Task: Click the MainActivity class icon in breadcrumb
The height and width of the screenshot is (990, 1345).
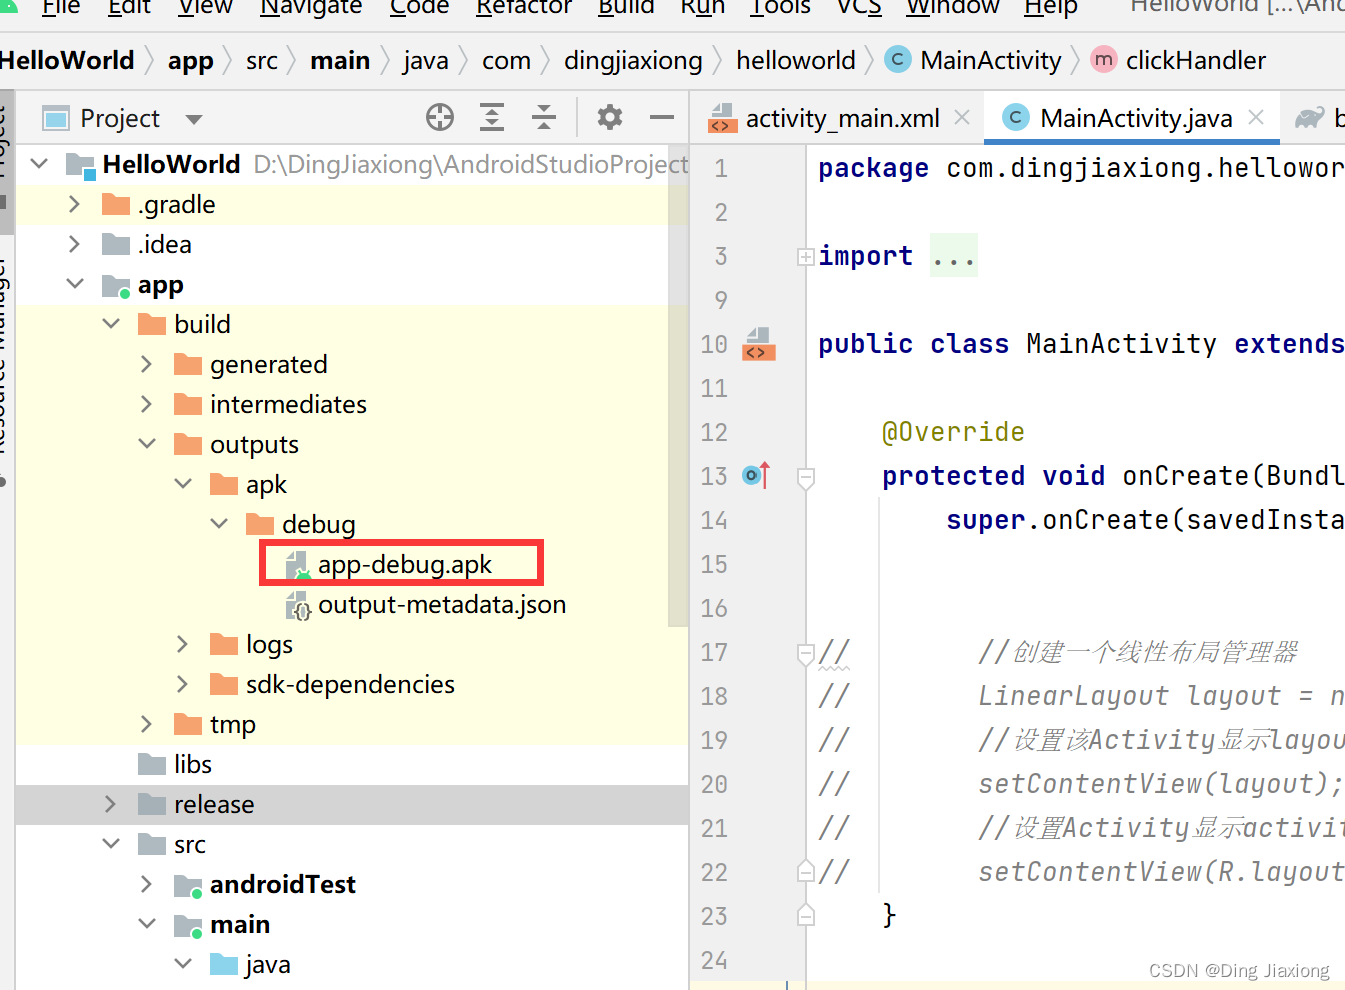Action: point(898,60)
